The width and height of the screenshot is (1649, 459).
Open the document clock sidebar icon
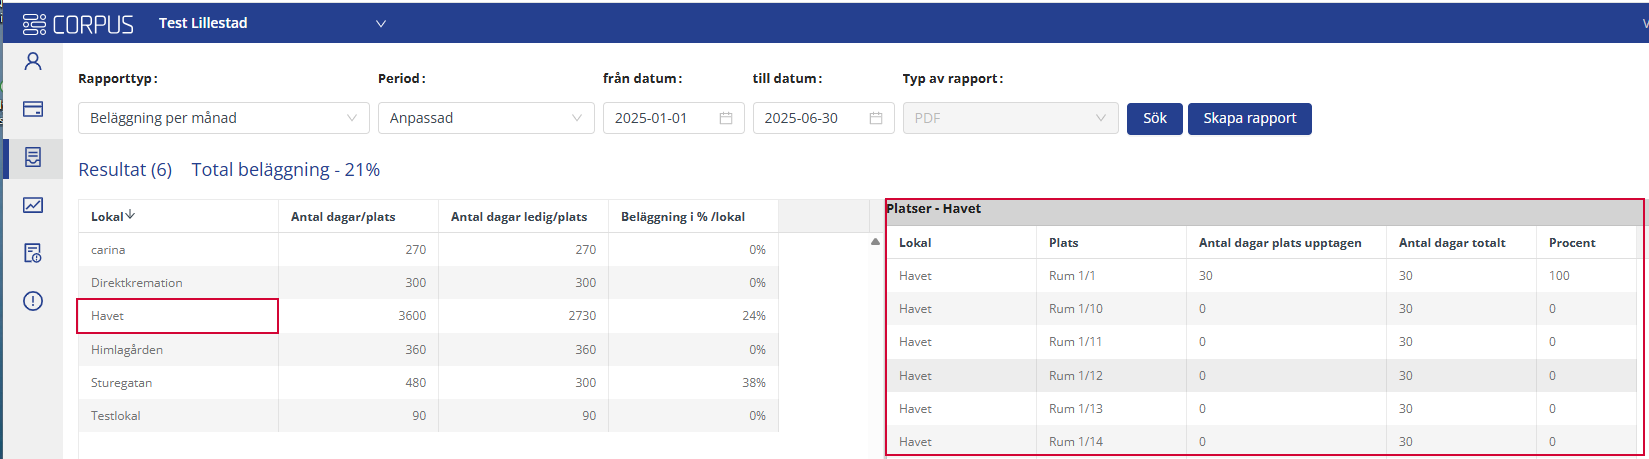(x=33, y=253)
